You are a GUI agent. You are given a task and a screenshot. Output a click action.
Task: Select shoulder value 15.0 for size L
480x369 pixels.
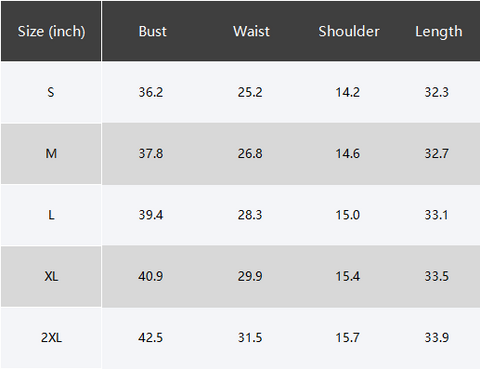coord(348,215)
